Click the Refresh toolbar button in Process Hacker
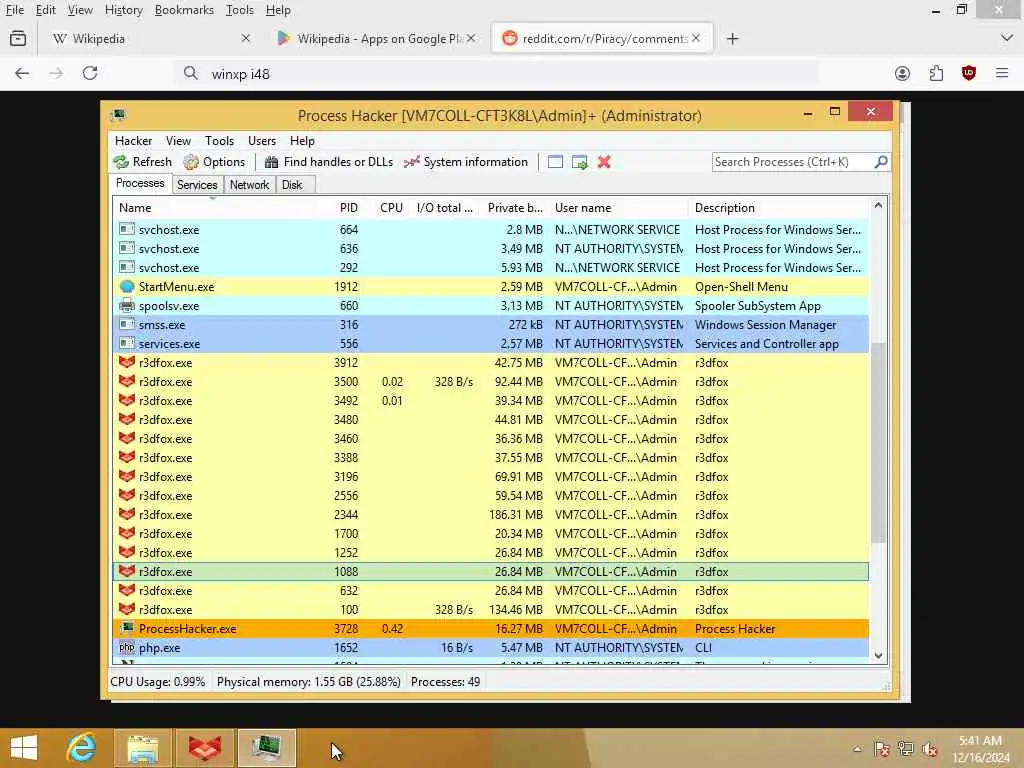This screenshot has height=768, width=1024. (x=142, y=162)
